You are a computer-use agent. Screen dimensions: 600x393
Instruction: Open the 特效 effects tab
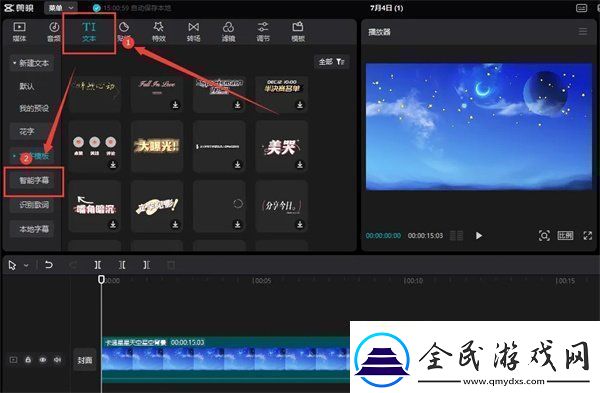coord(158,31)
